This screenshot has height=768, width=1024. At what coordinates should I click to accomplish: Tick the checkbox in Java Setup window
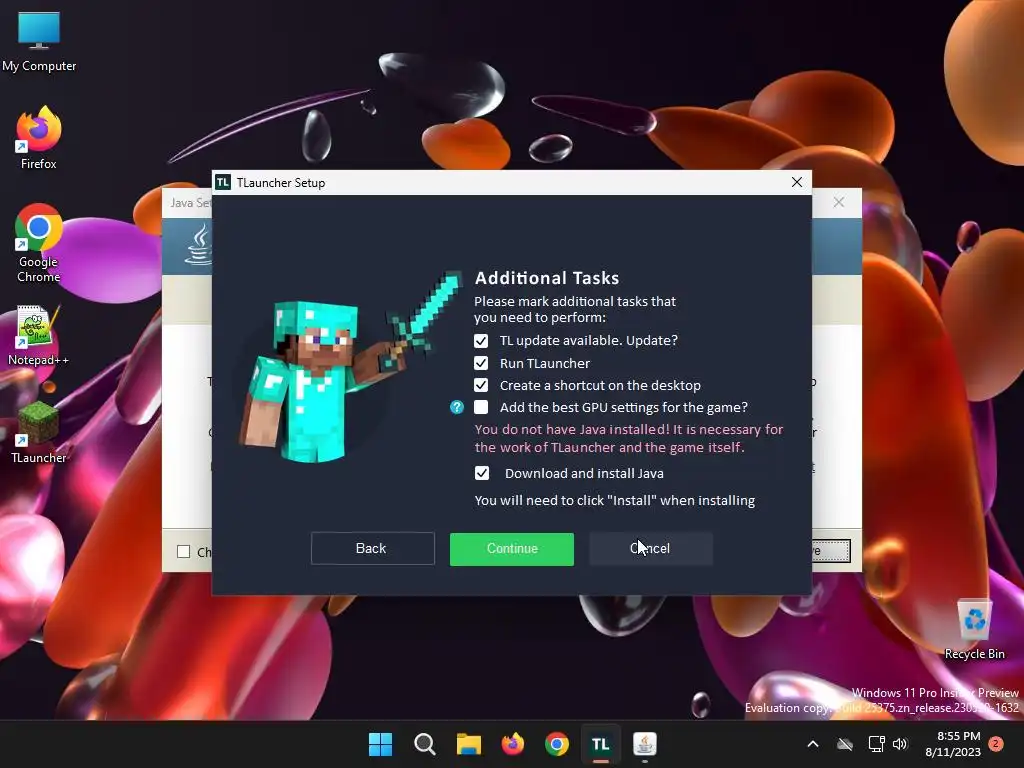point(184,552)
